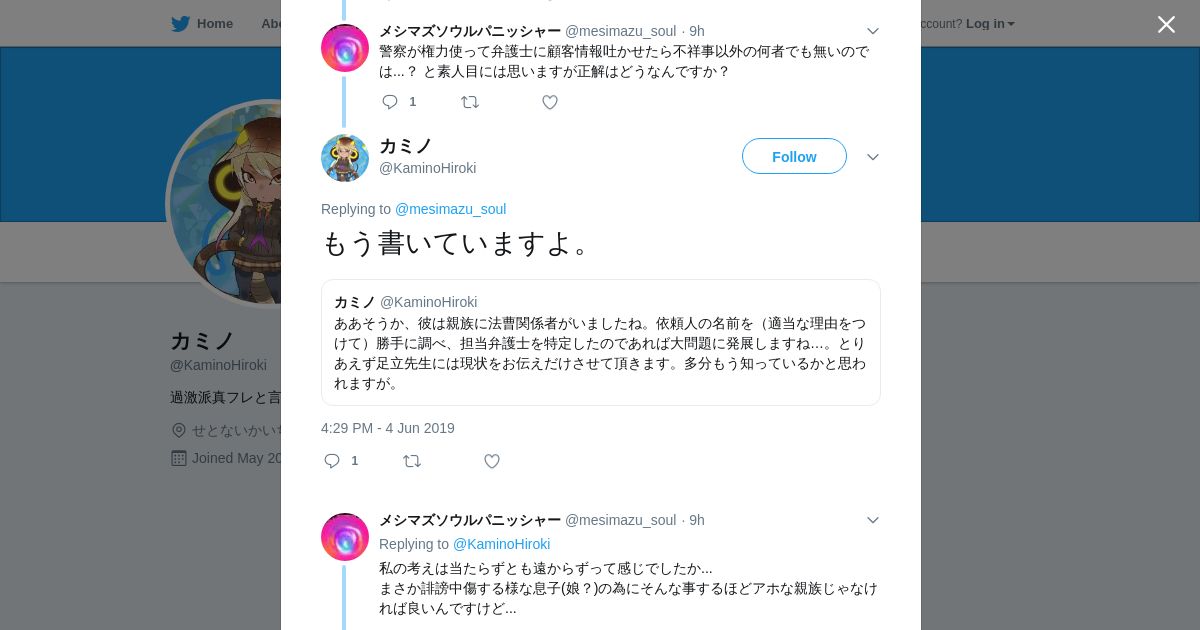Click reply icon under カミノ's main tweet
The width and height of the screenshot is (1200, 630).
pyautogui.click(x=332, y=461)
